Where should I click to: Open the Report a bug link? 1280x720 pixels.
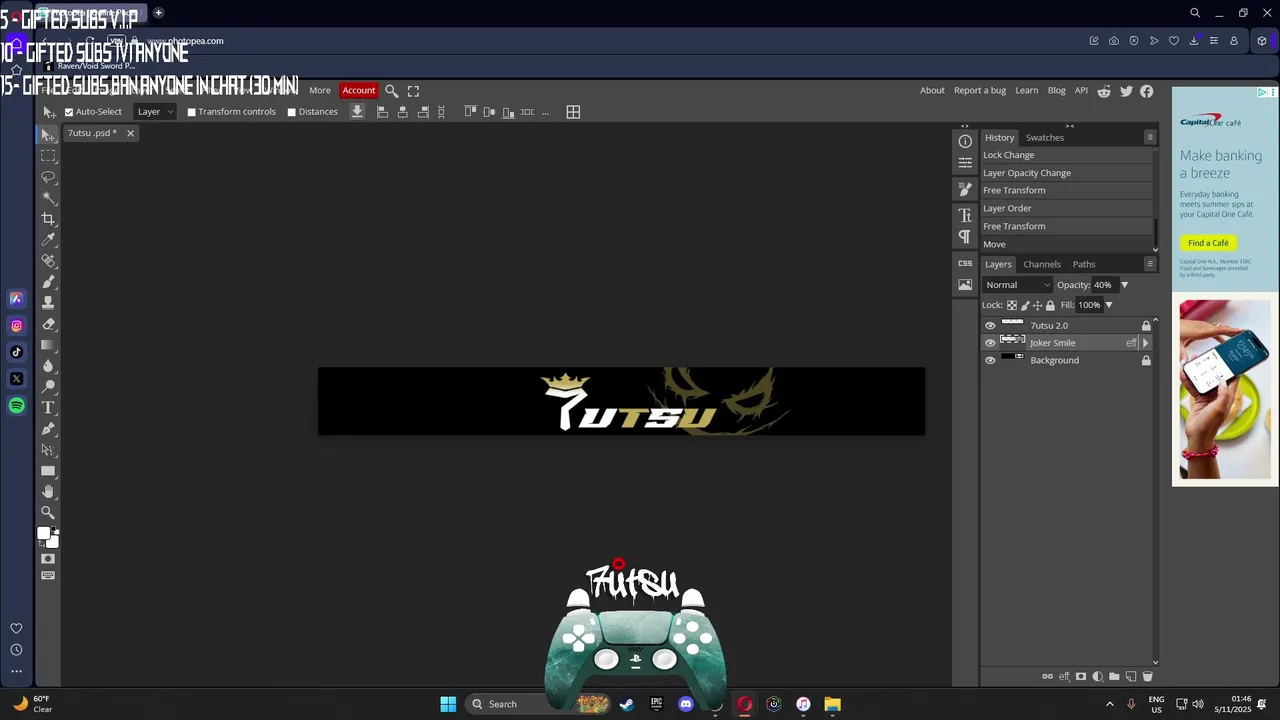[980, 90]
